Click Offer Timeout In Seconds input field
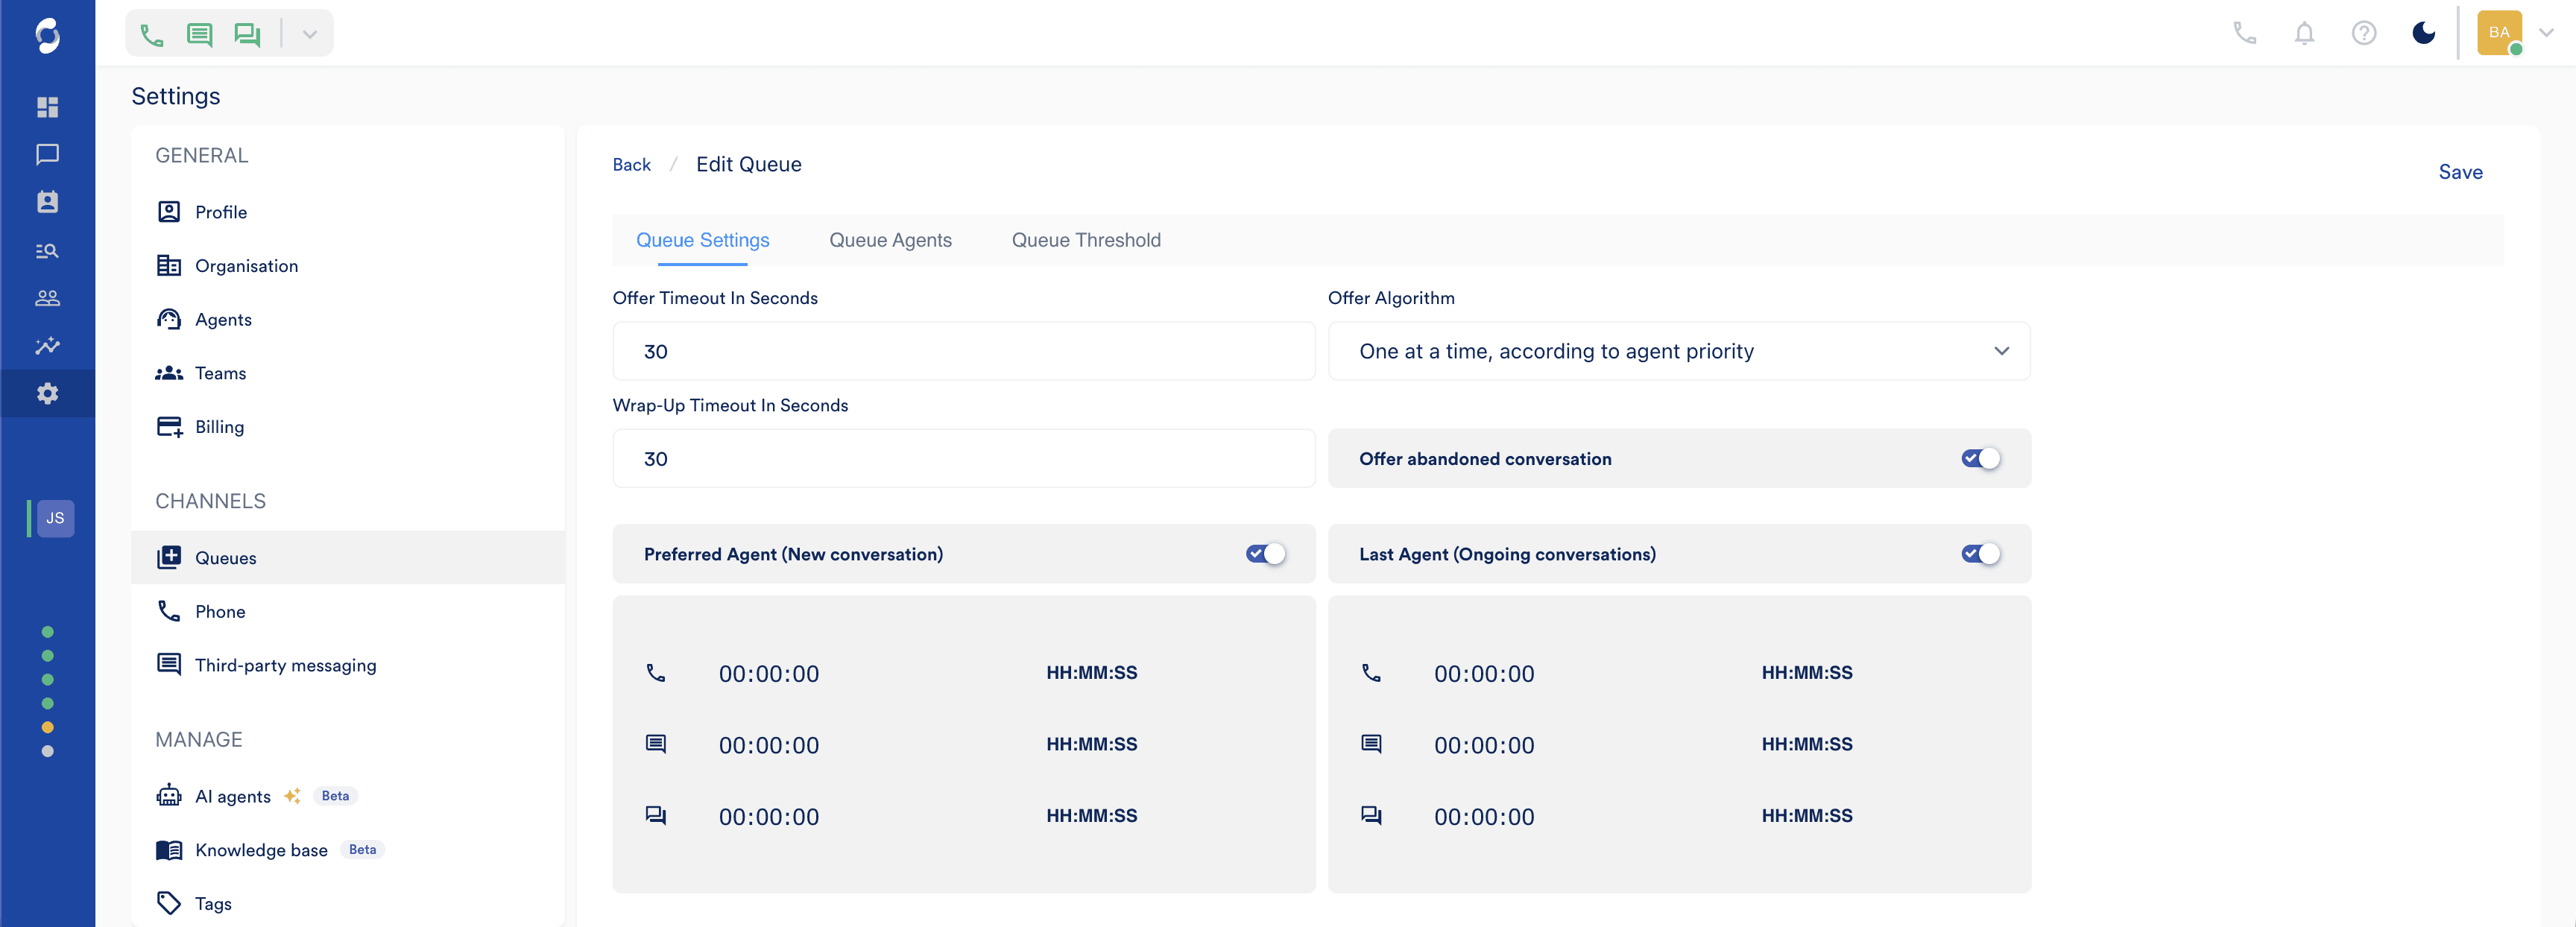This screenshot has width=2576, height=927. [963, 351]
